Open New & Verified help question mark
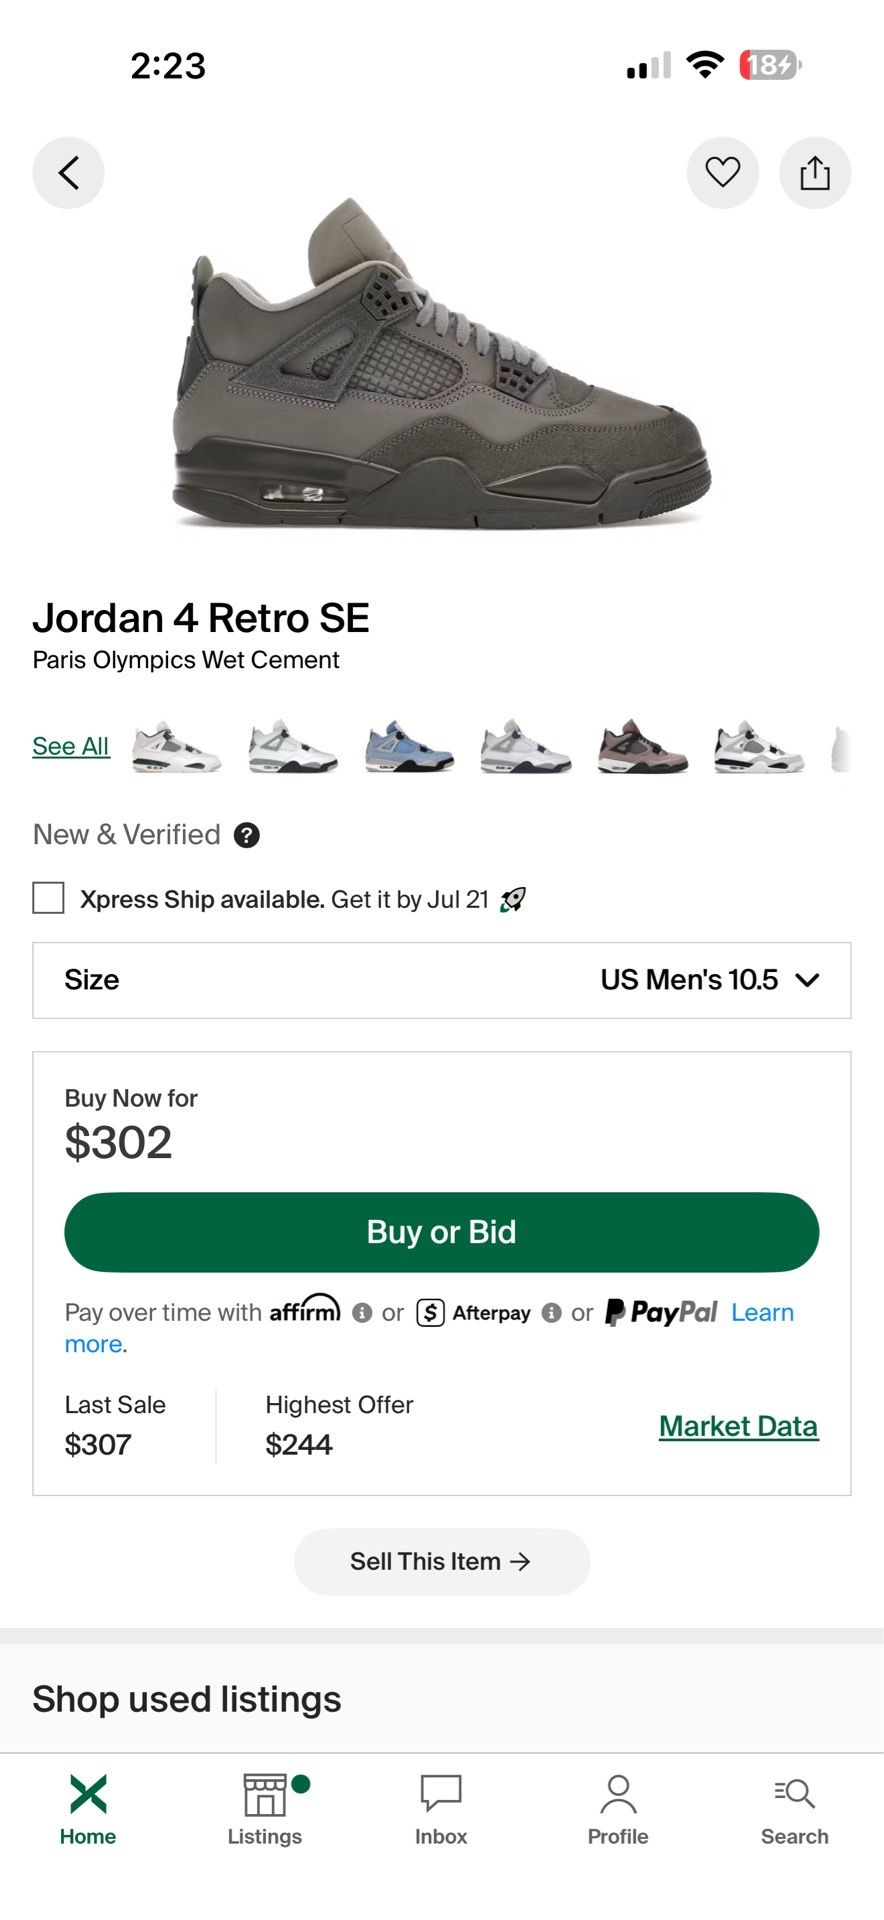 pyautogui.click(x=247, y=835)
